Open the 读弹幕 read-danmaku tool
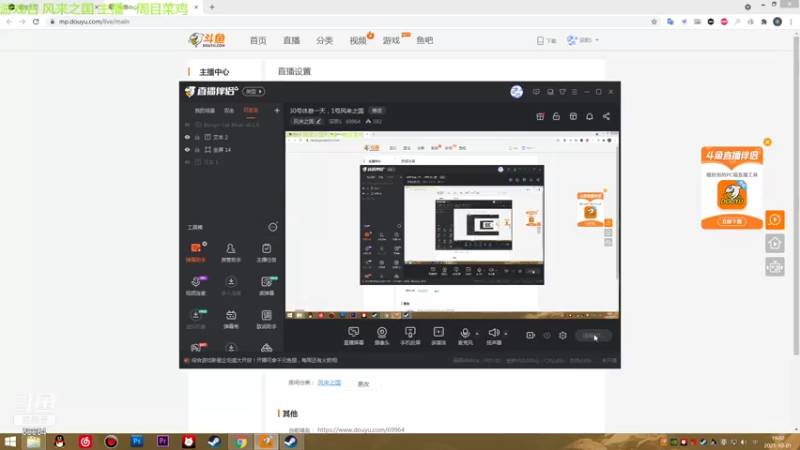The width and height of the screenshot is (800, 450). [x=266, y=286]
